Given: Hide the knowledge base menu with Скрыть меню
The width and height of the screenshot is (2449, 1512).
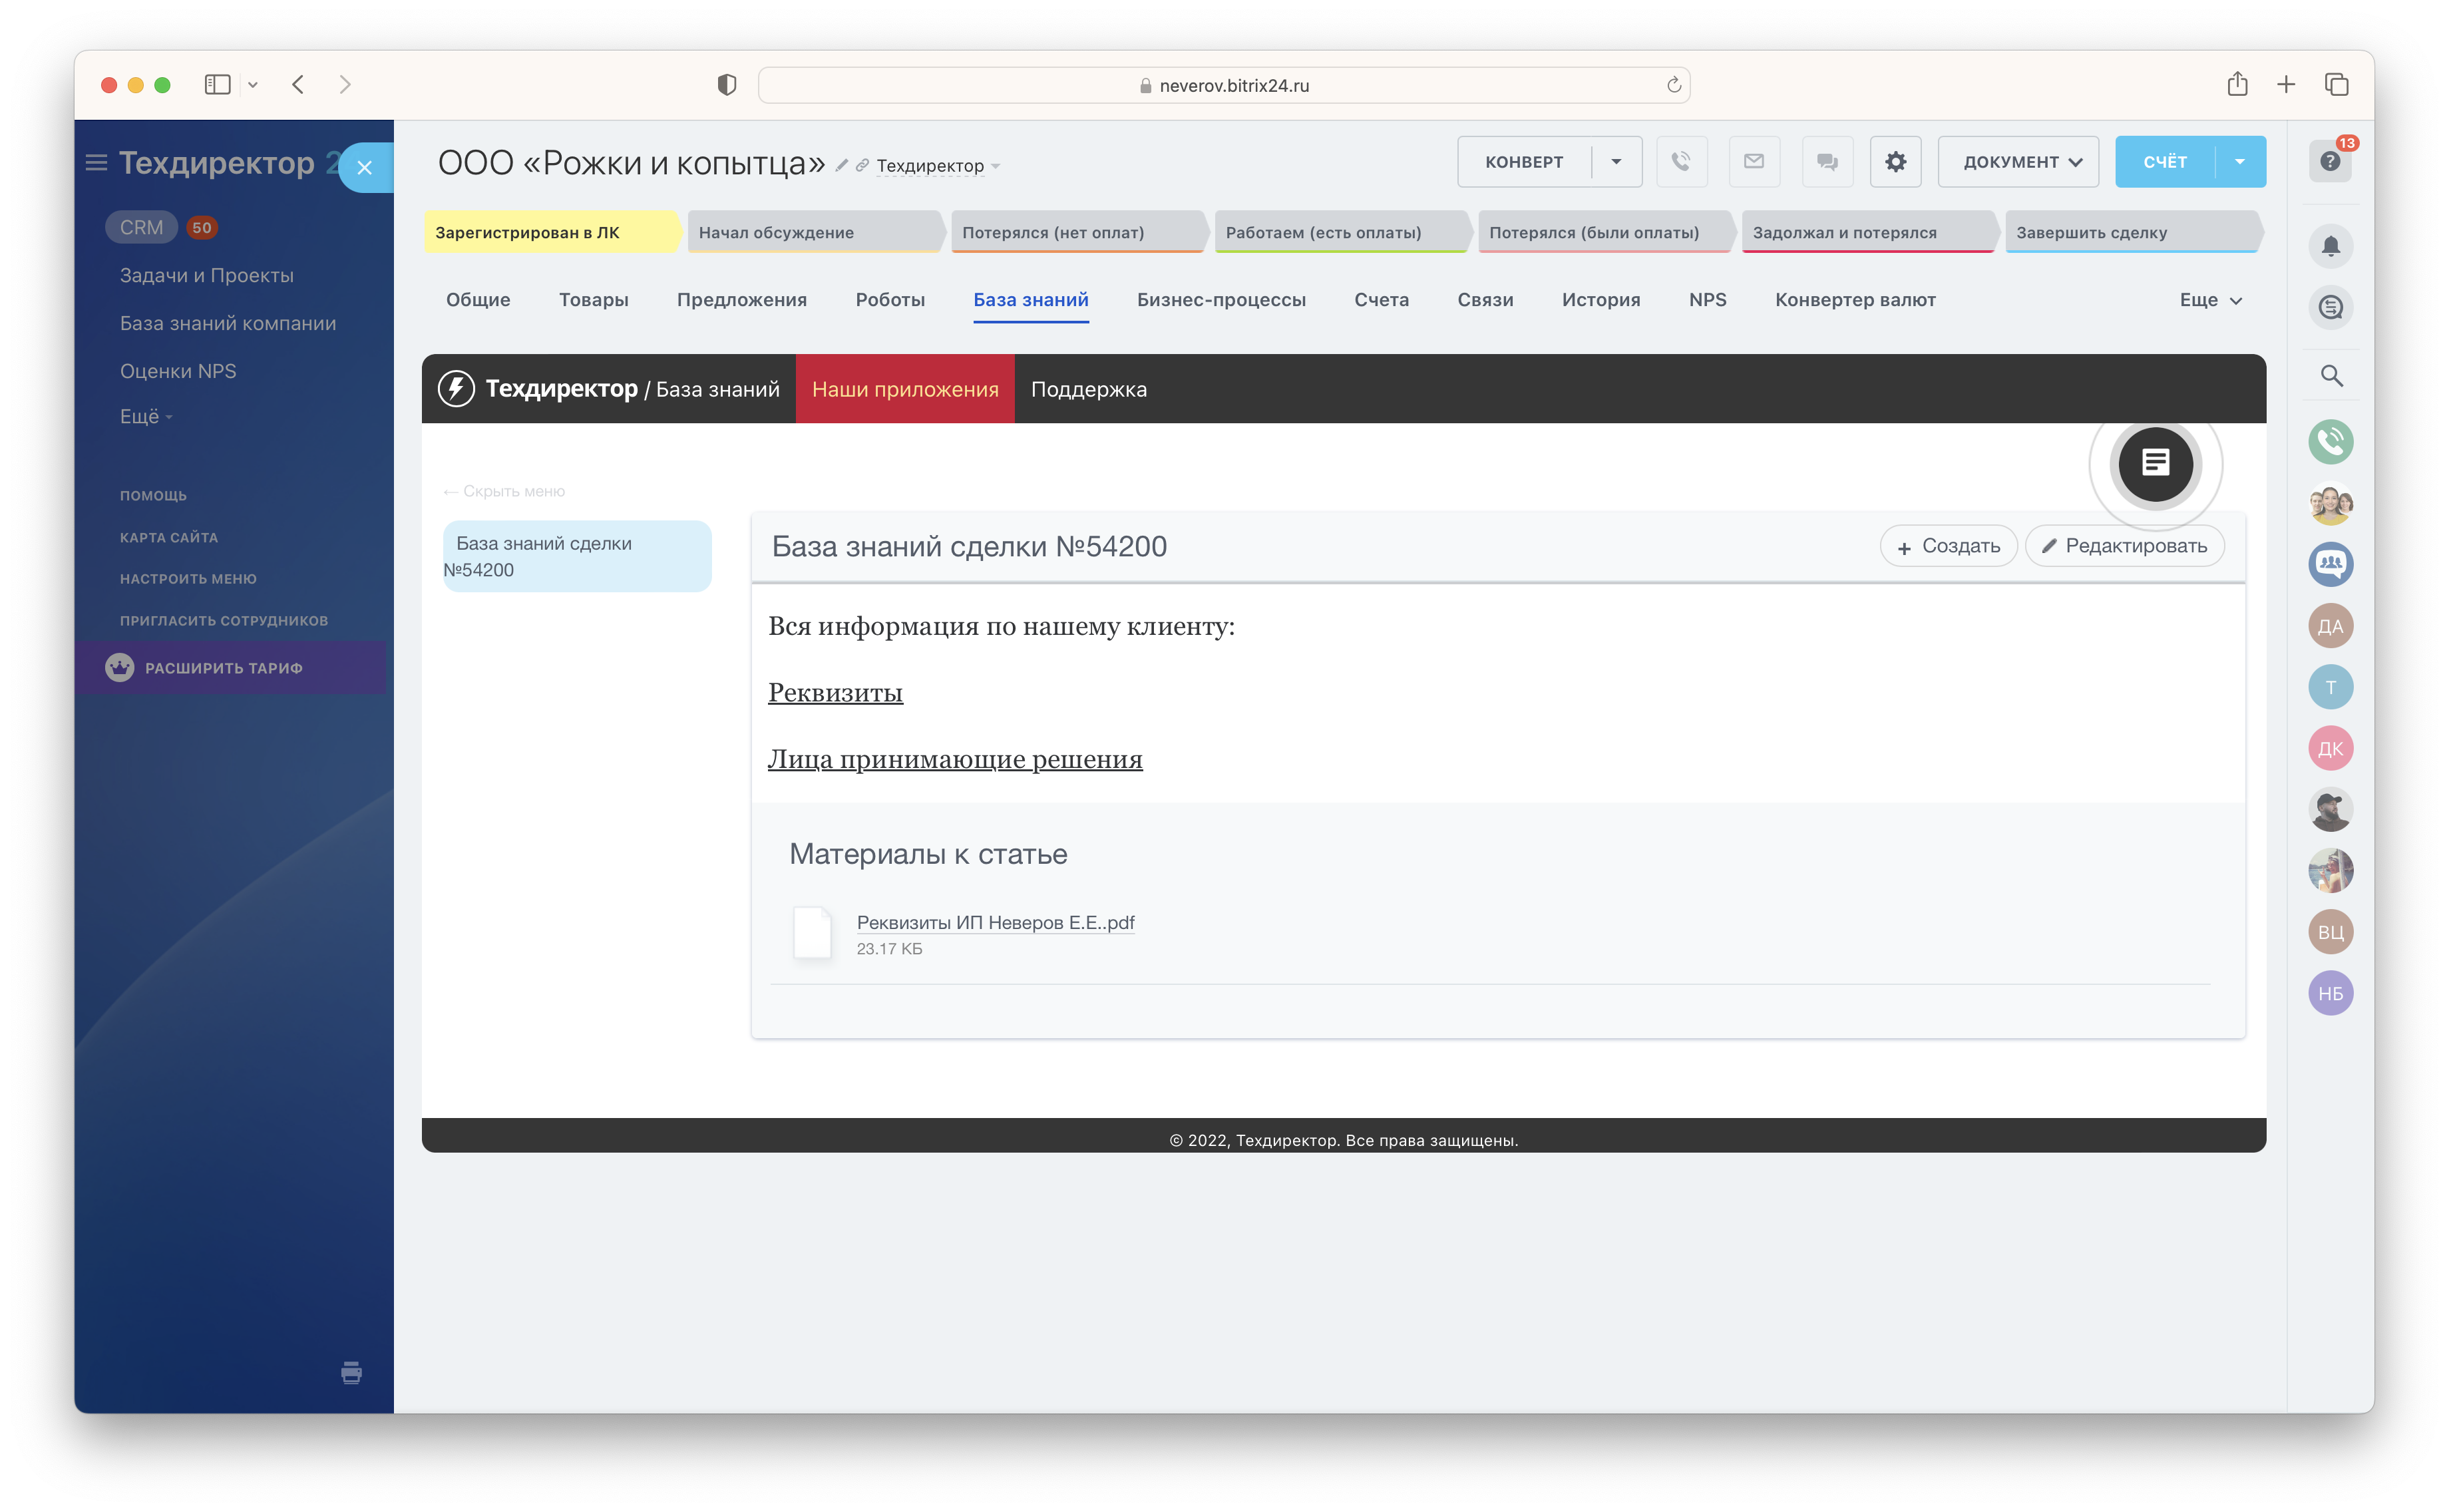Looking at the screenshot, I should [x=505, y=491].
